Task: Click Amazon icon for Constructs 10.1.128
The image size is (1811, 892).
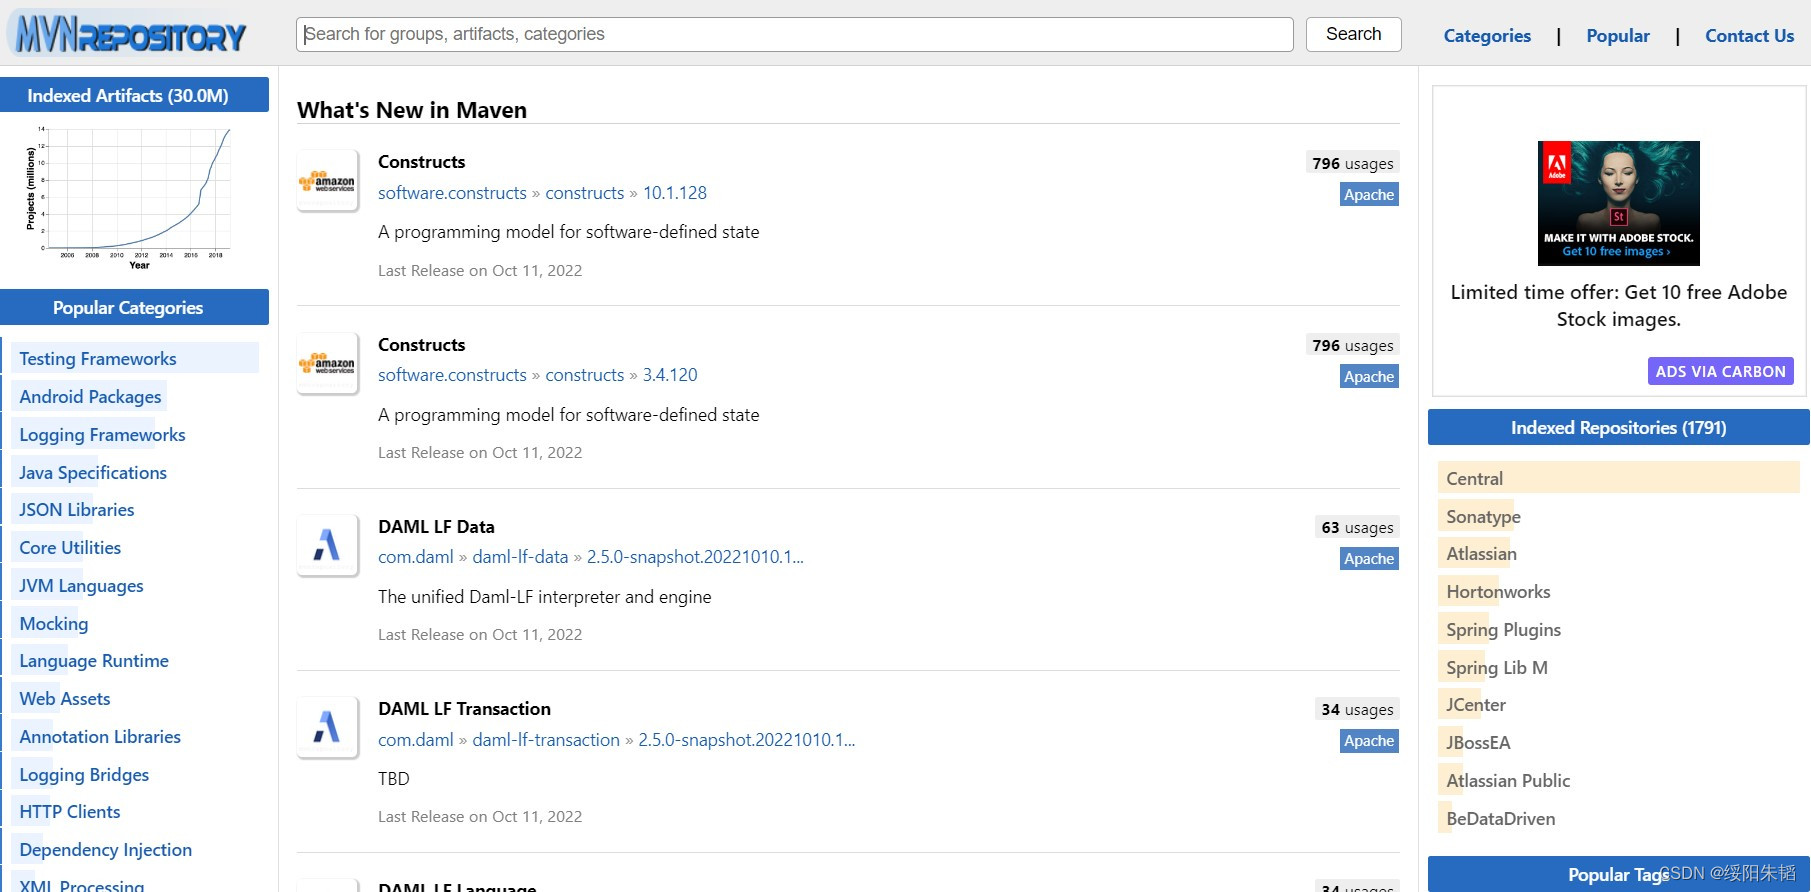Action: coord(327,181)
